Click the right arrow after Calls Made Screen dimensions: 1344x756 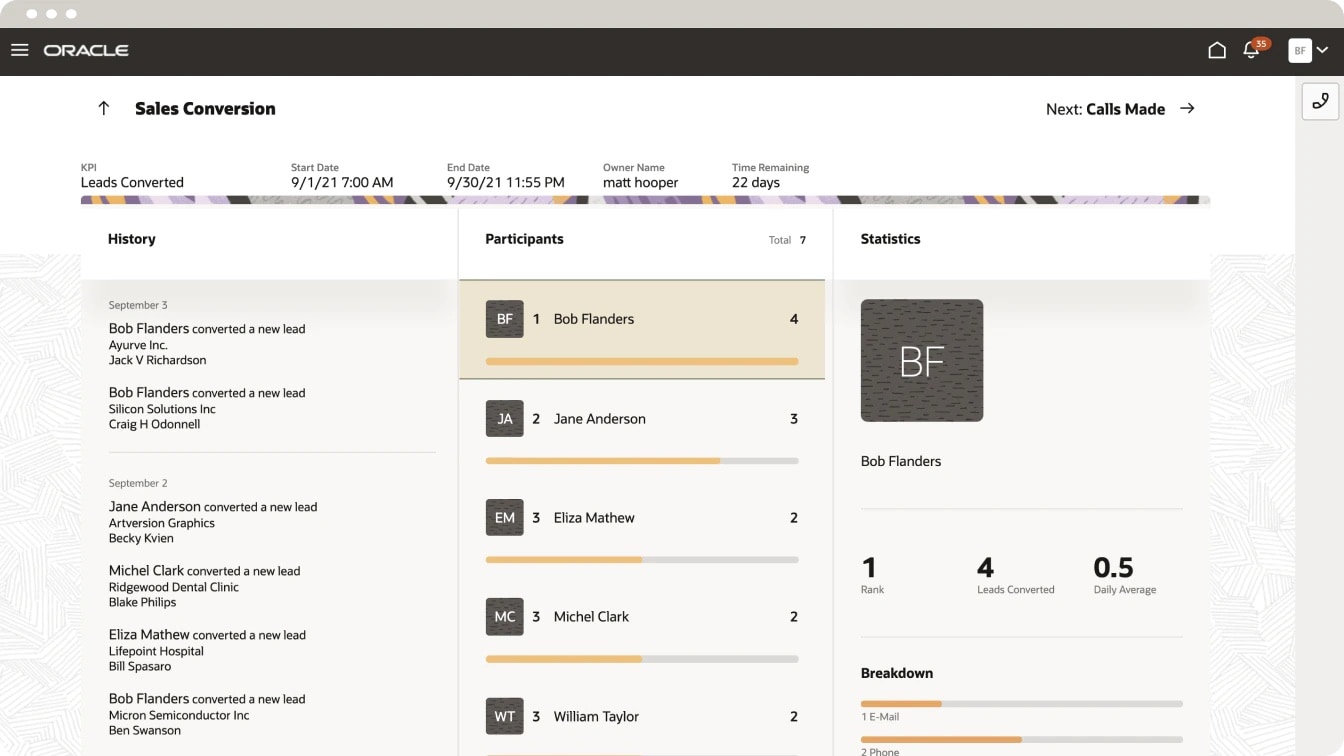click(1187, 108)
